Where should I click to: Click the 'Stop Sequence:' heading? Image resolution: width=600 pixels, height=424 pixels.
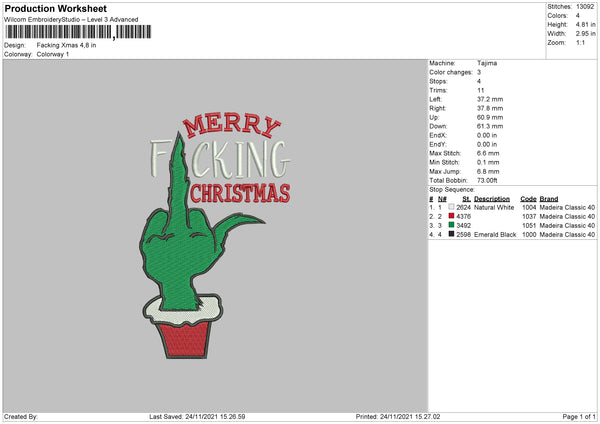coord(452,190)
